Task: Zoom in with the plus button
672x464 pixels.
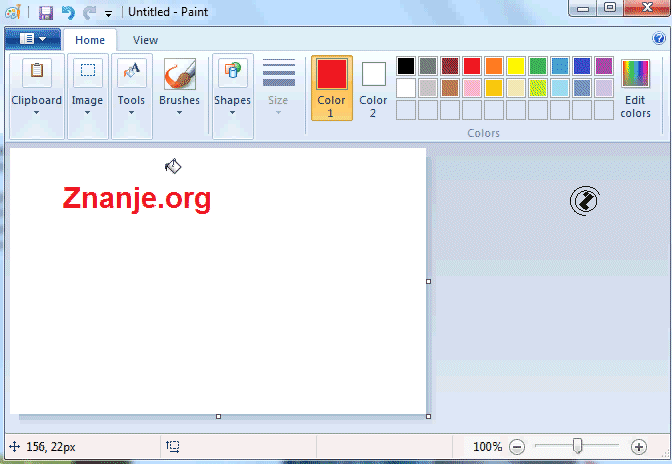Action: coord(639,447)
